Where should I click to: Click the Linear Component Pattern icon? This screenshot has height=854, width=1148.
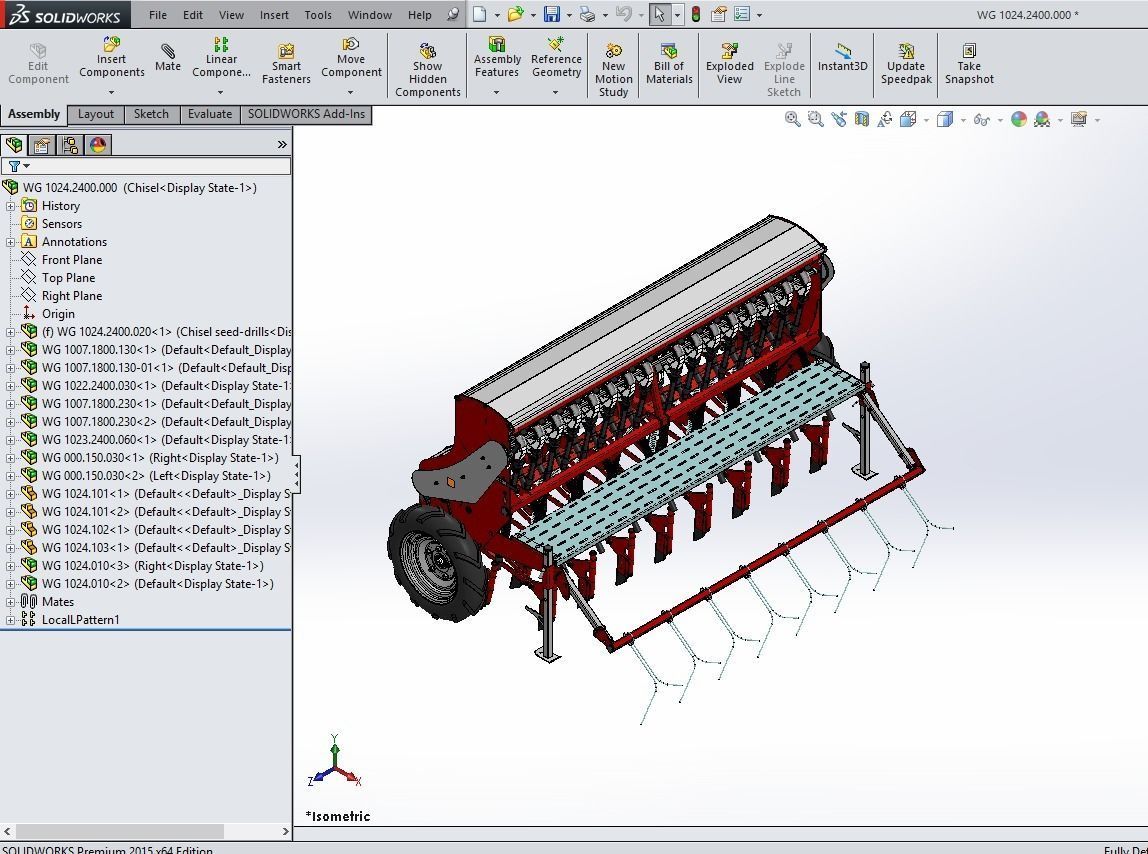coord(220,44)
